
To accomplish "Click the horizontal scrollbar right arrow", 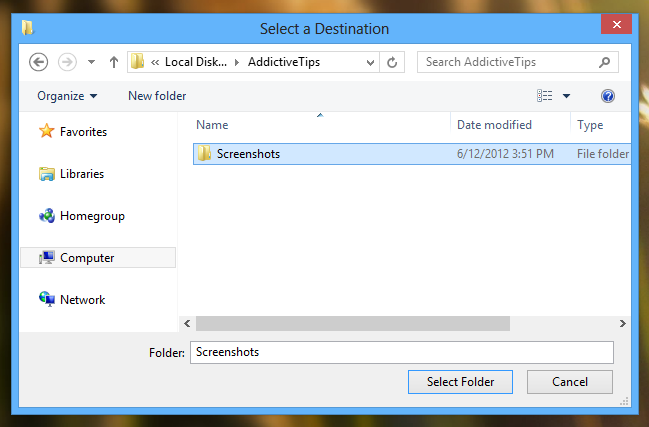I will [622, 324].
